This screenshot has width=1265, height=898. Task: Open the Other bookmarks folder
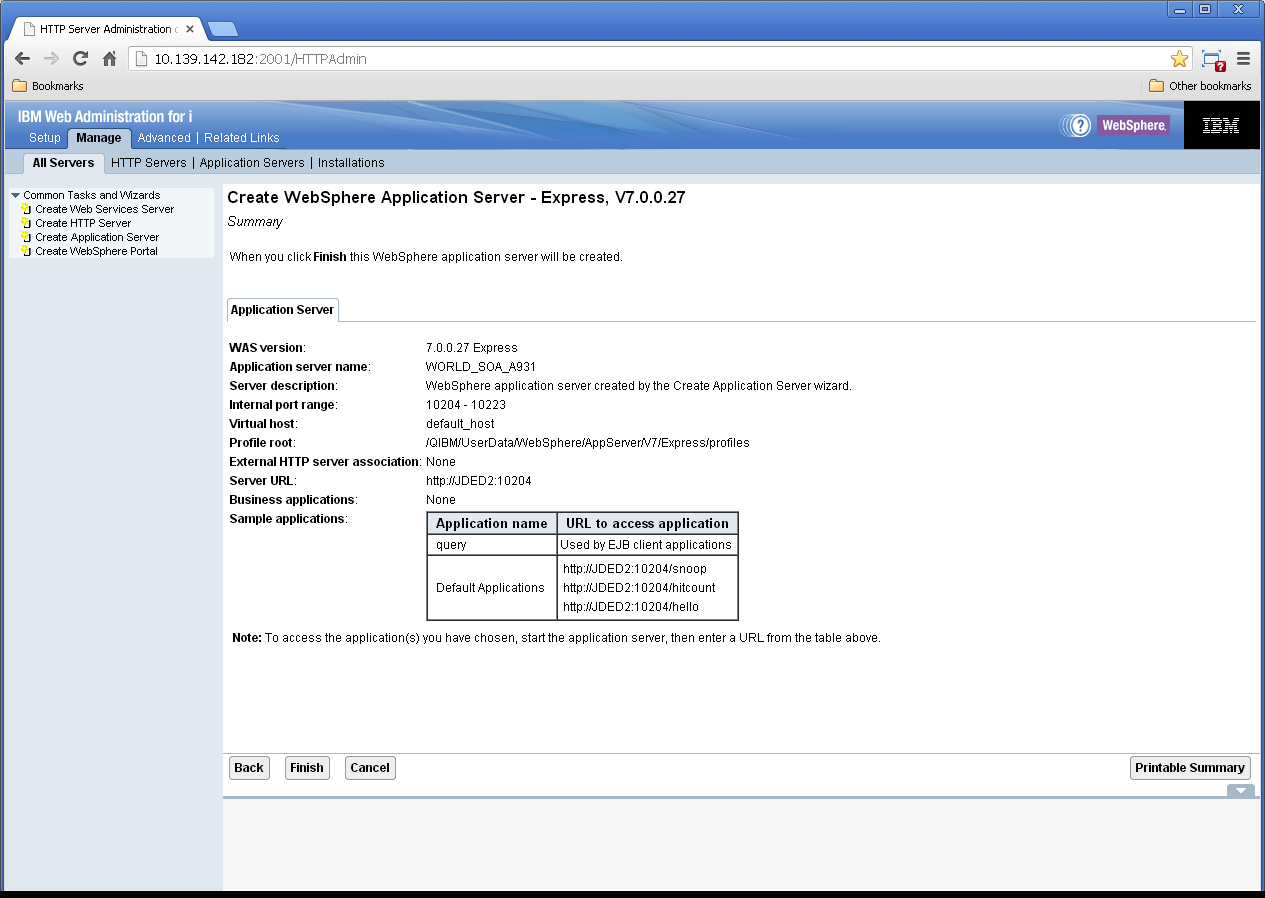[x=1199, y=86]
